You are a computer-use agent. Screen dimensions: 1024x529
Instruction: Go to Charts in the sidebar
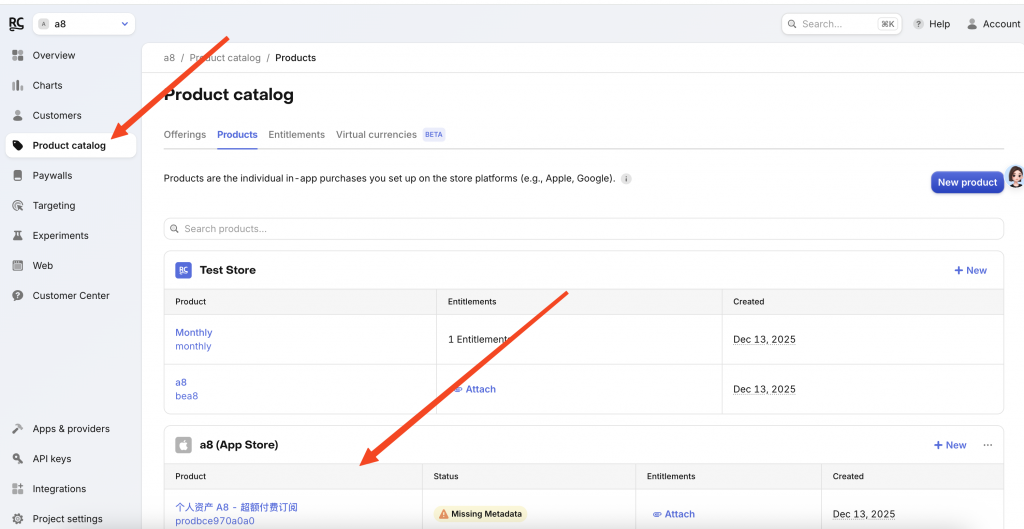coord(47,85)
